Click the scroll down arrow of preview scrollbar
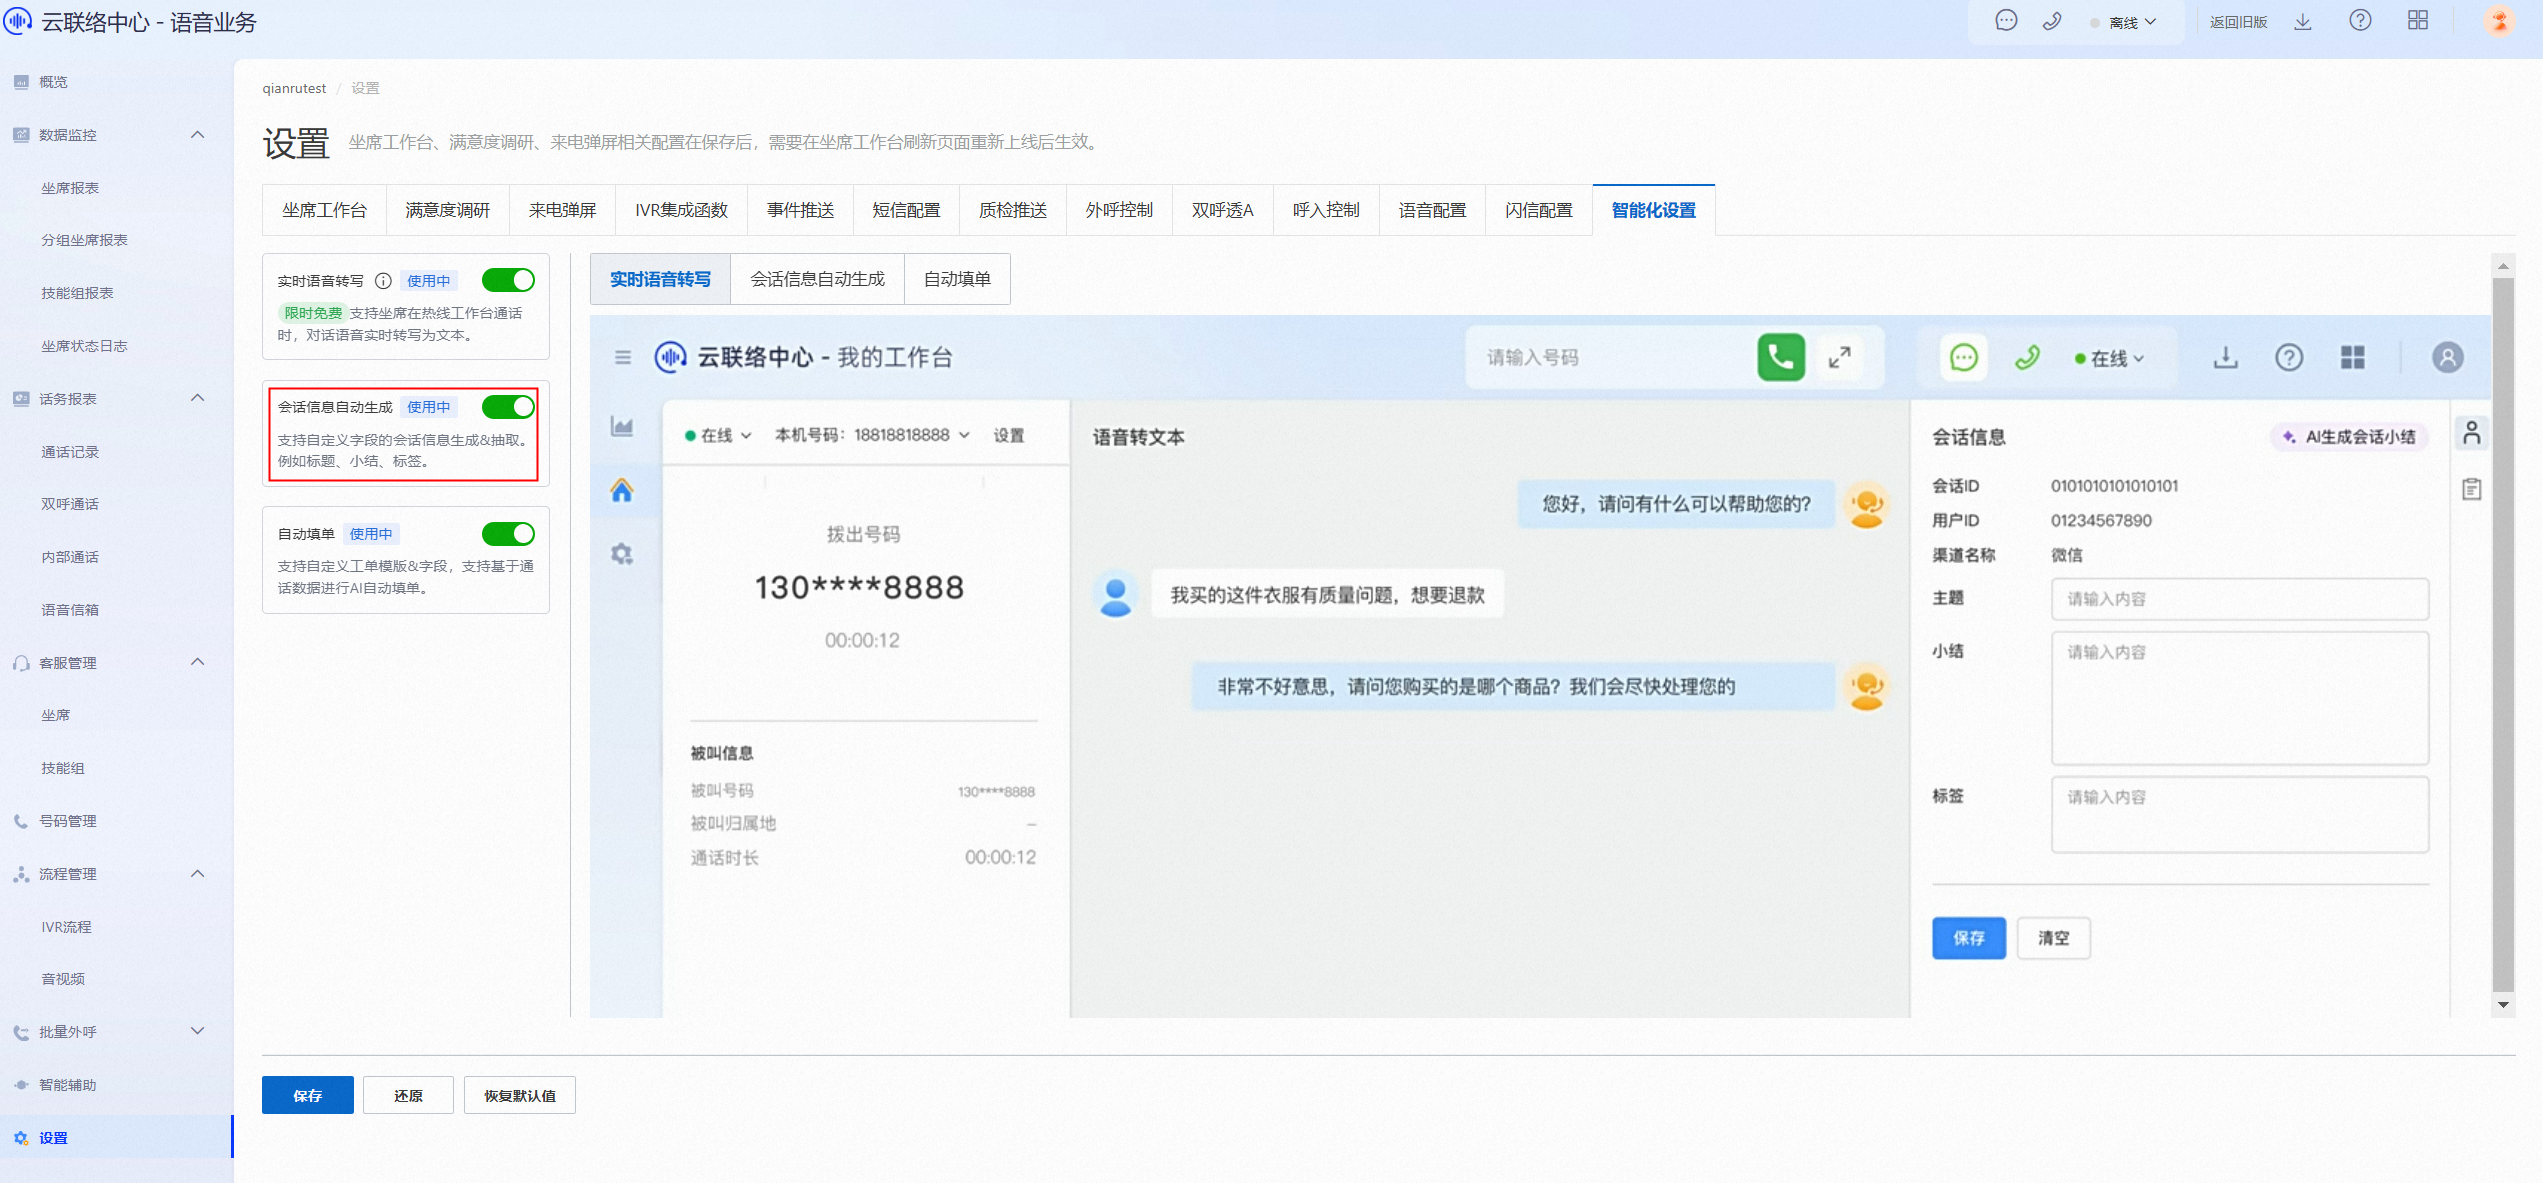2543x1183 pixels. tap(2503, 1005)
